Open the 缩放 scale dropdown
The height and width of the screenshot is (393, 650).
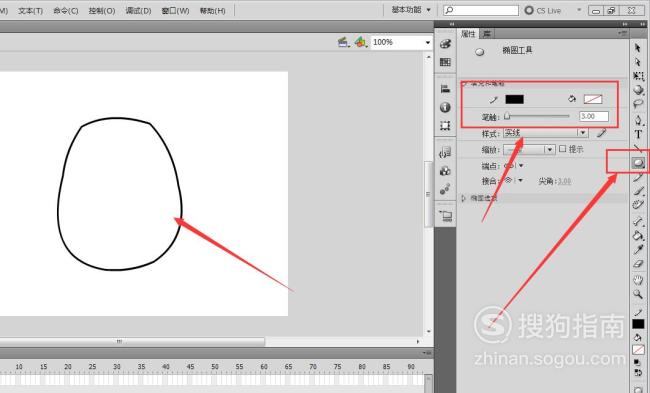pyautogui.click(x=529, y=149)
